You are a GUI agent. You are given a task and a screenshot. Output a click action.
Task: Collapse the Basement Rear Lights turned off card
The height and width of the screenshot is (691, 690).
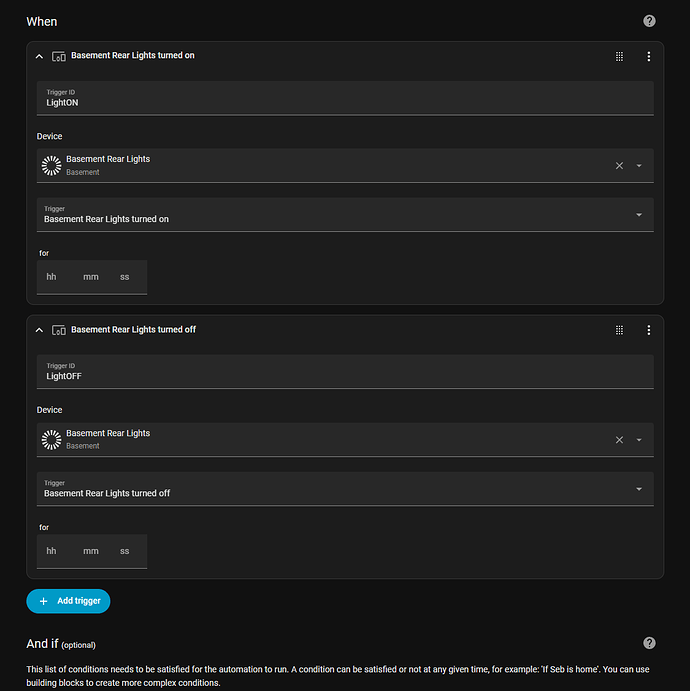(39, 330)
